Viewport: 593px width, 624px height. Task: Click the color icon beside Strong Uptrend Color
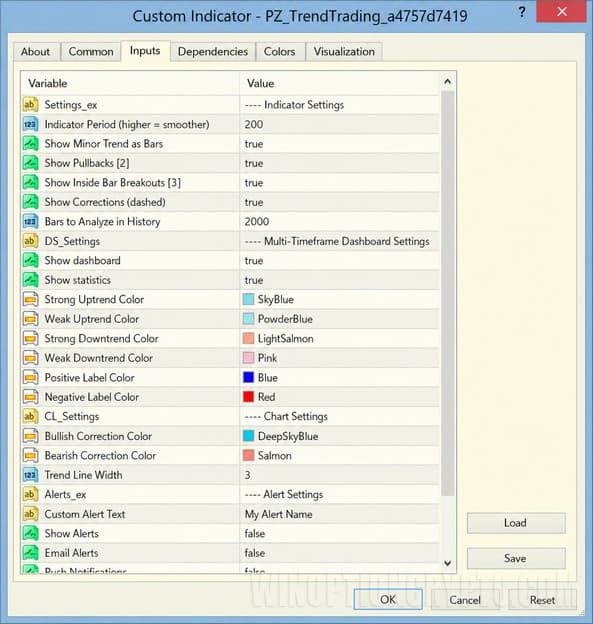tap(30, 300)
